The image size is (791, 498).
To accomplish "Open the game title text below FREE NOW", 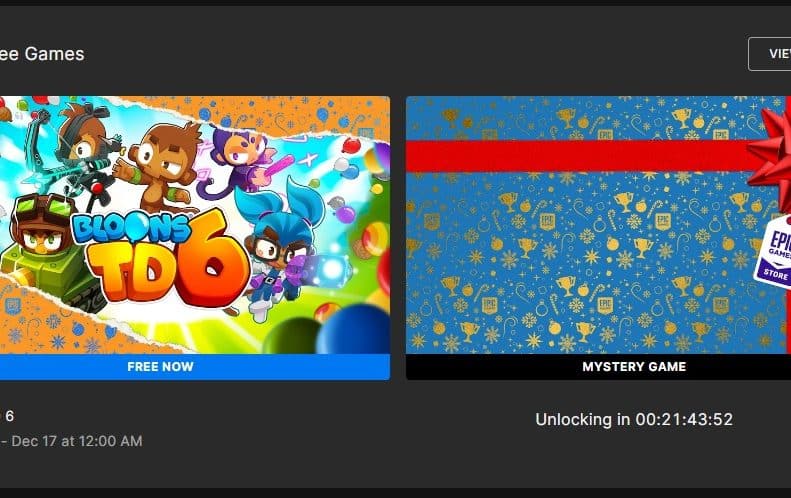I will point(7,416).
